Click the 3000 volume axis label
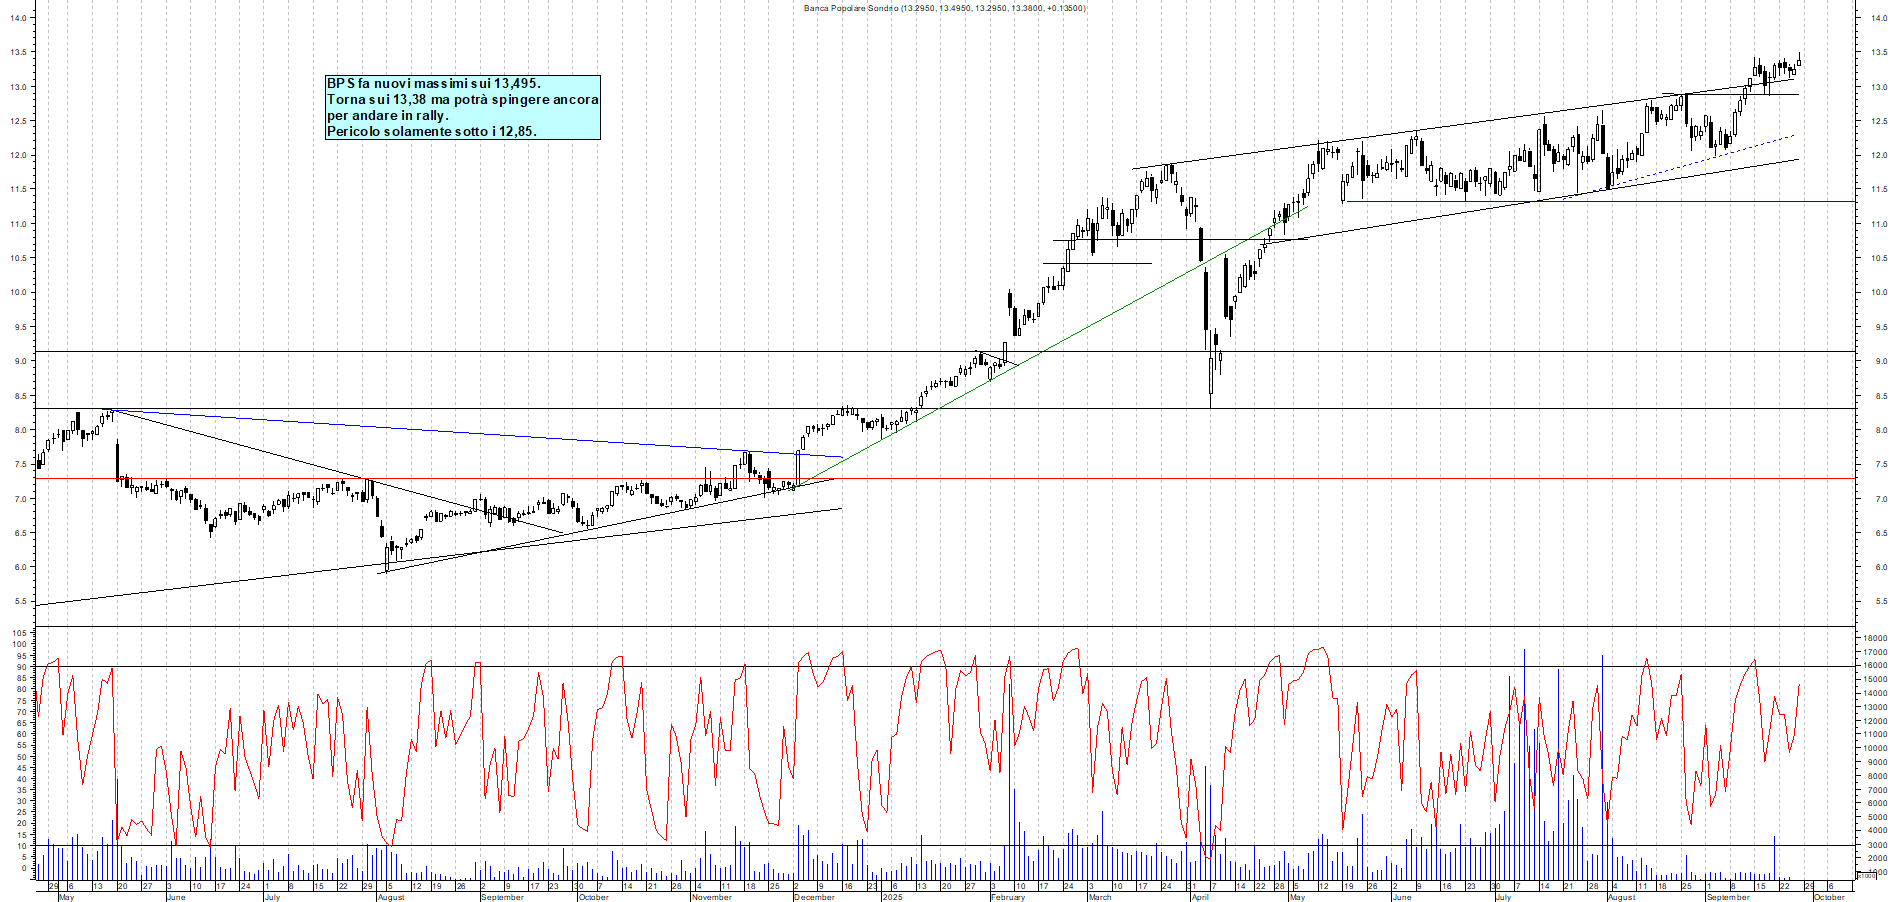Screen dimensions: 1890x902 click(x=1877, y=845)
